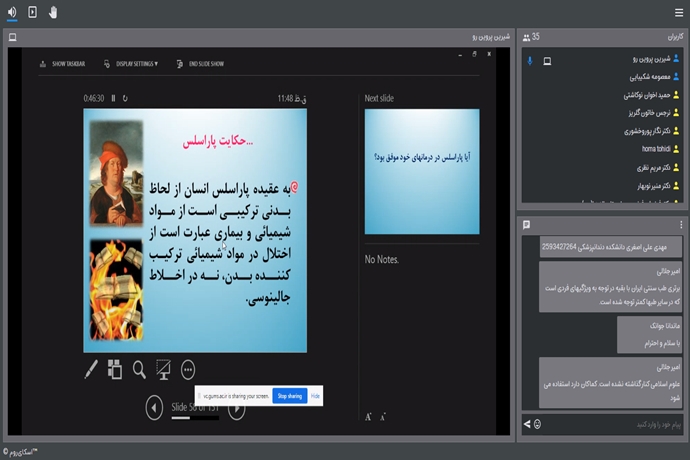
Task: Click the see all slides icon
Action: pyautogui.click(x=115, y=370)
